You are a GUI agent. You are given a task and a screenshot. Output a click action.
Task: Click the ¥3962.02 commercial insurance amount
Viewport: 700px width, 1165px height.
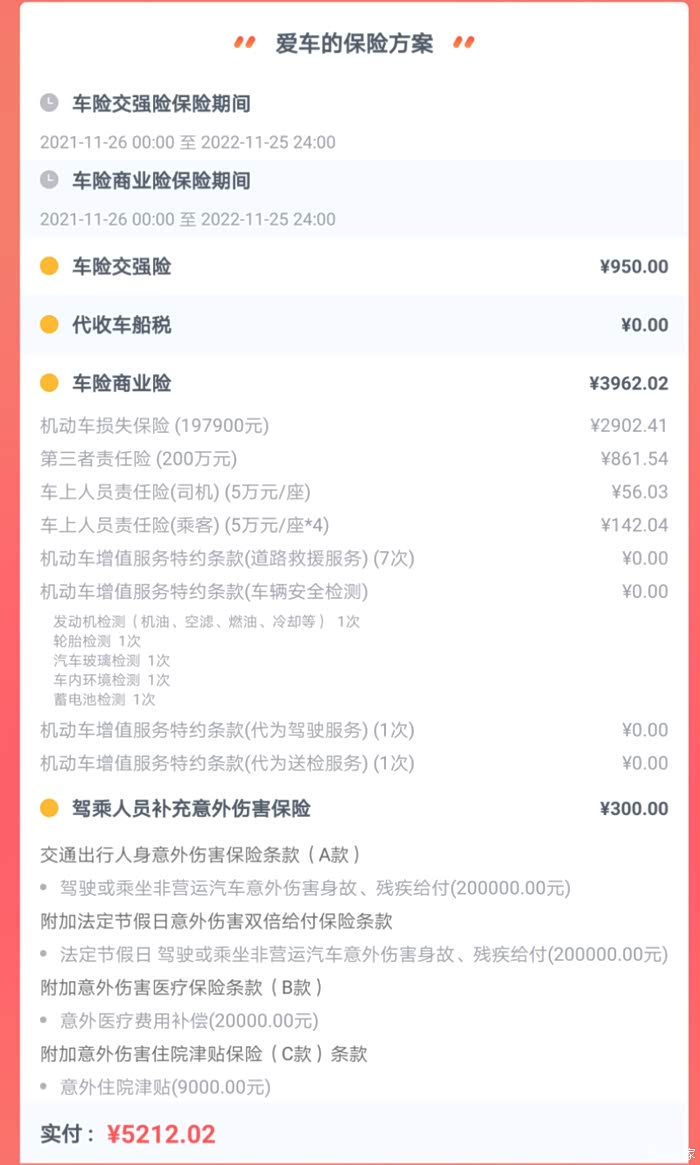point(628,383)
